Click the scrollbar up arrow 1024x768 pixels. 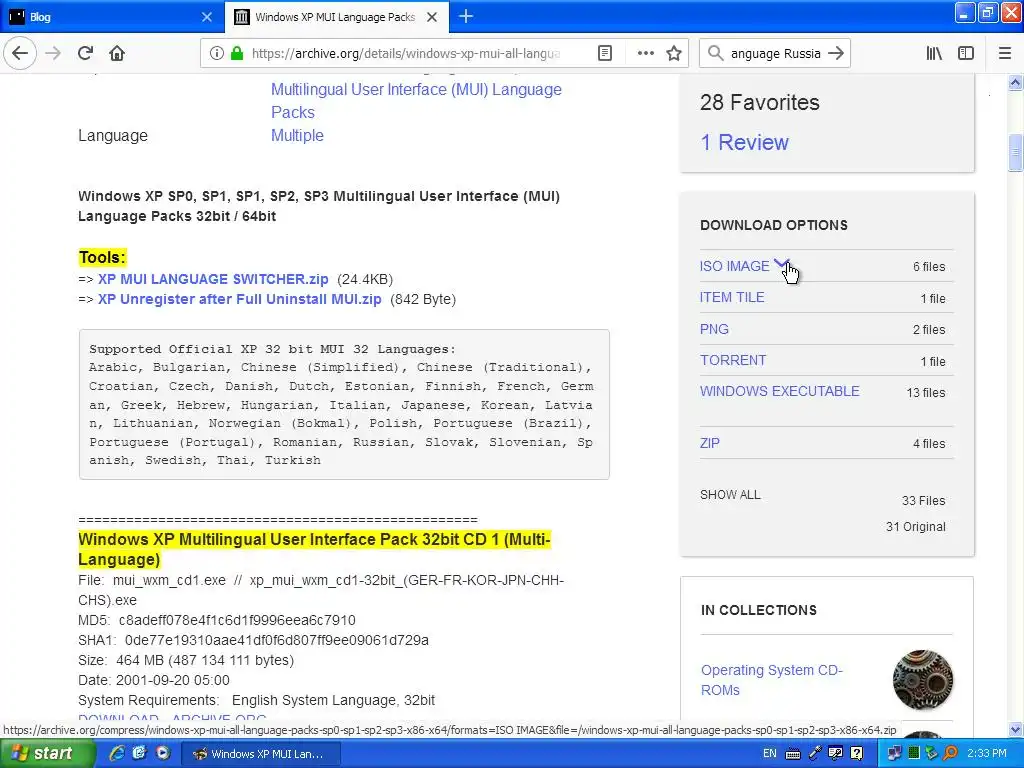pos(1015,82)
